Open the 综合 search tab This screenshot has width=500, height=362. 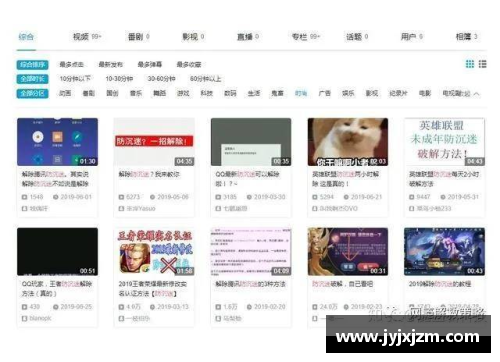[26, 37]
